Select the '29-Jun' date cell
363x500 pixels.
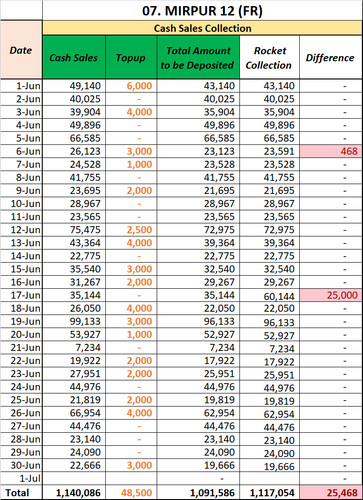[x=21, y=452]
